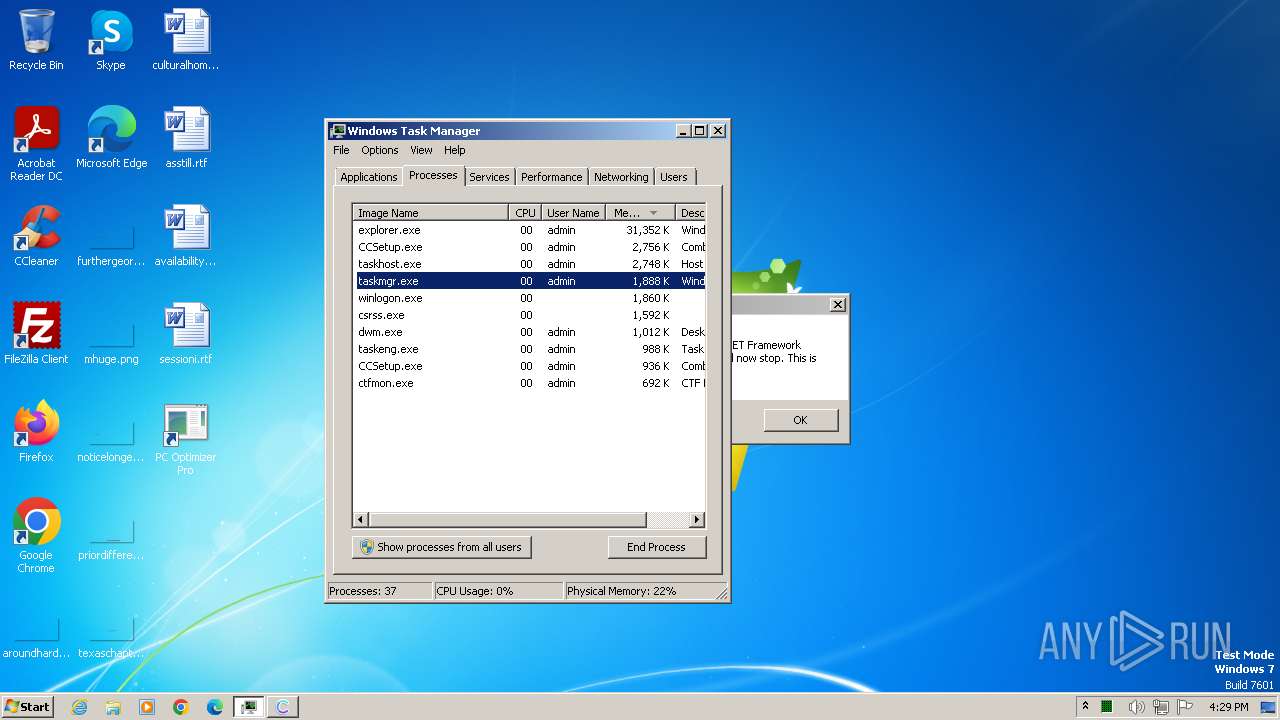This screenshot has height=720, width=1280.
Task: Launch CCleaner desktop shortcut
Action: (x=36, y=236)
